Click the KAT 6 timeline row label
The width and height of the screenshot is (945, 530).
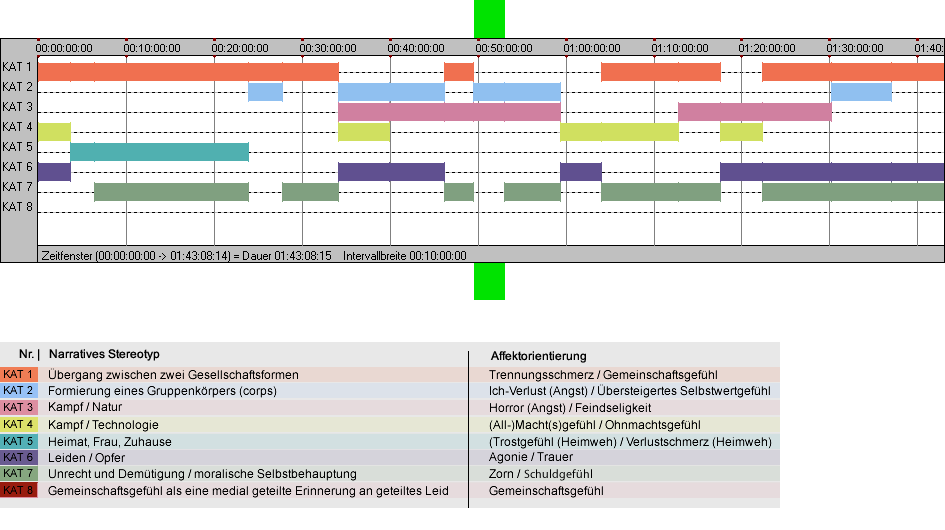point(17,166)
